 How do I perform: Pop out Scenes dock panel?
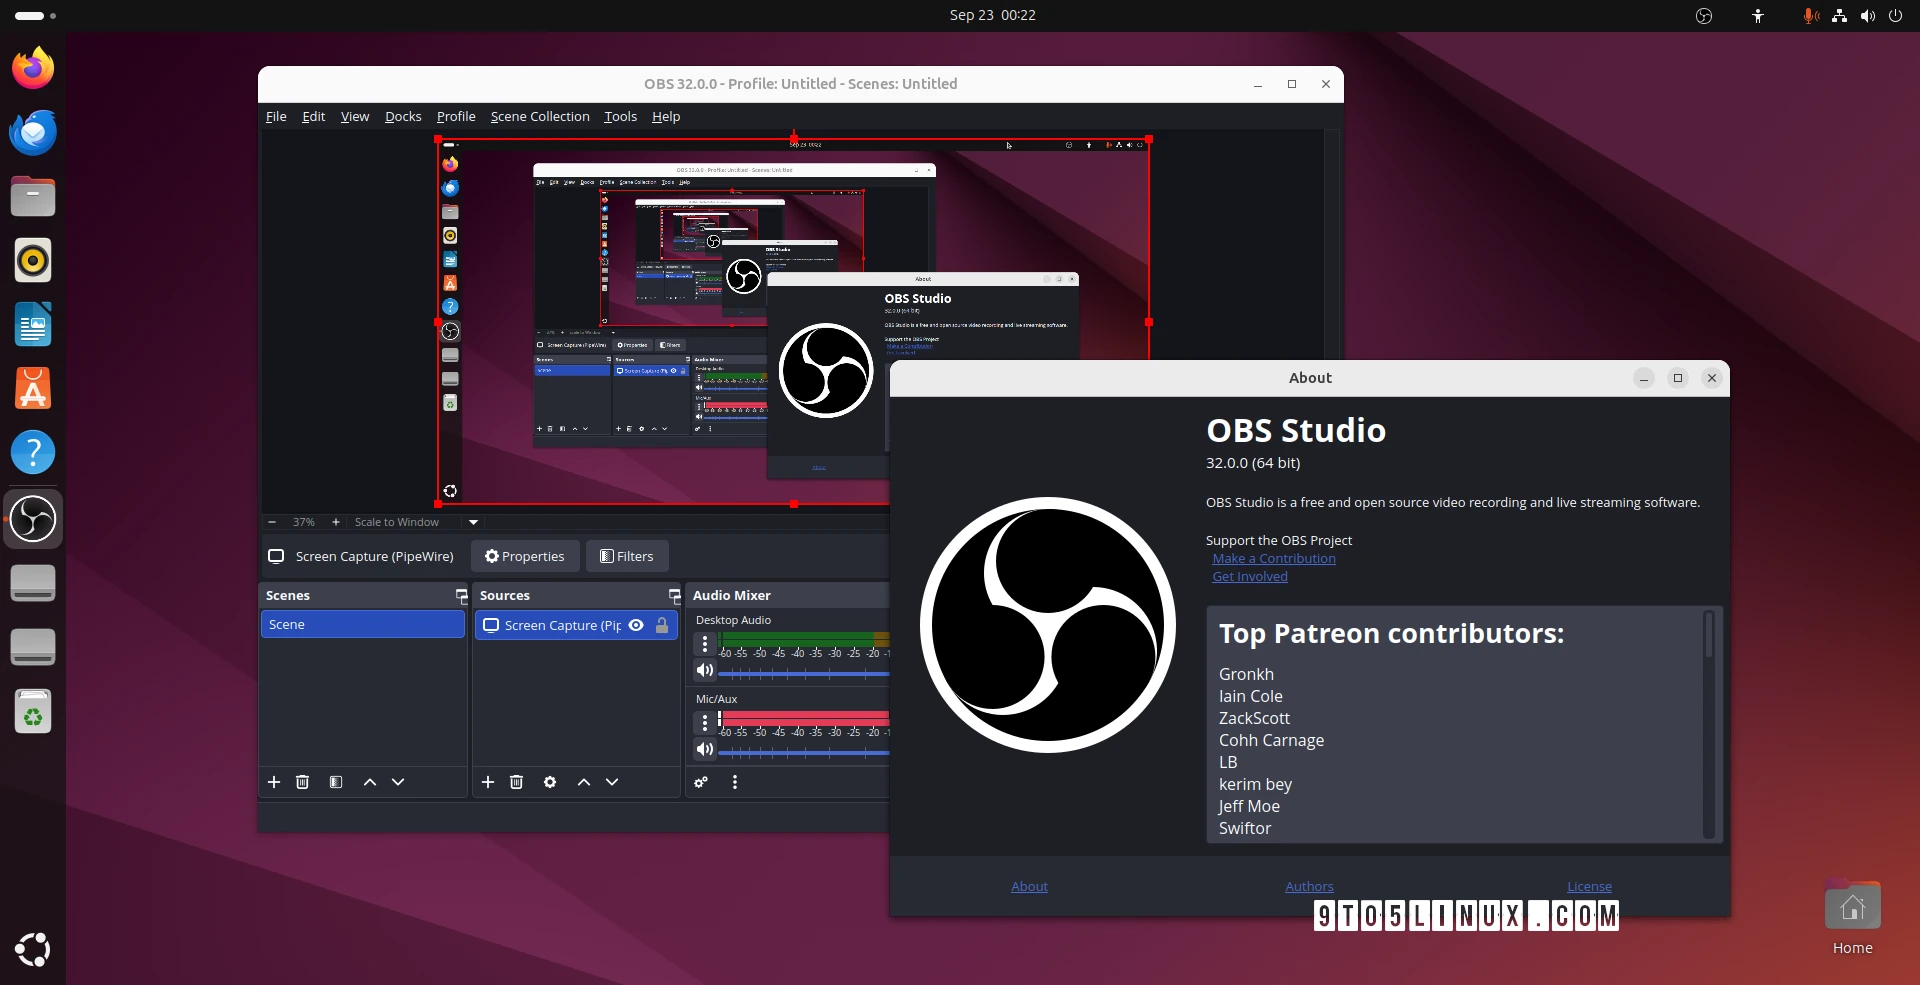pyautogui.click(x=461, y=595)
